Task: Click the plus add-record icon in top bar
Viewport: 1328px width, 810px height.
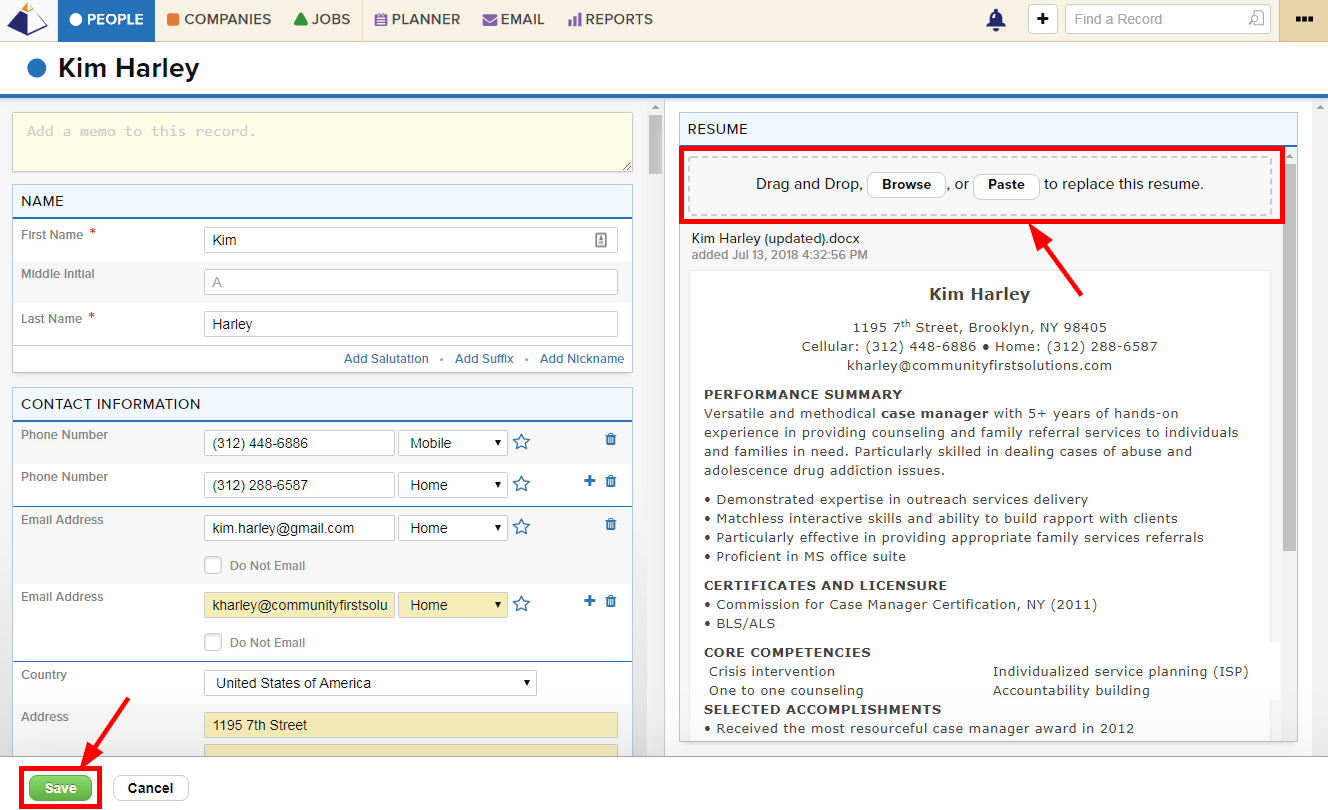Action: 1043,19
